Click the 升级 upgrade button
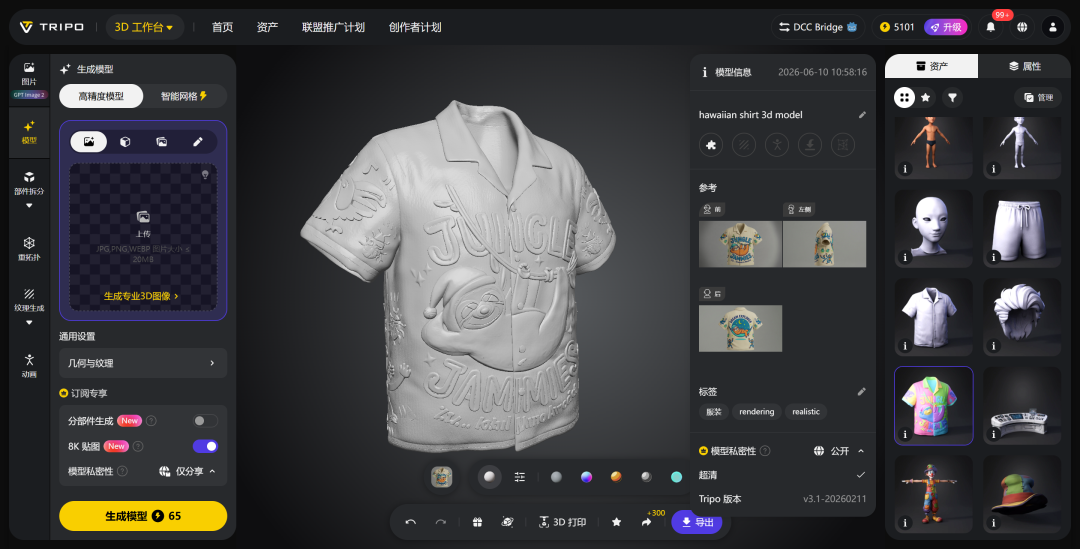The width and height of the screenshot is (1080, 549). tap(946, 27)
